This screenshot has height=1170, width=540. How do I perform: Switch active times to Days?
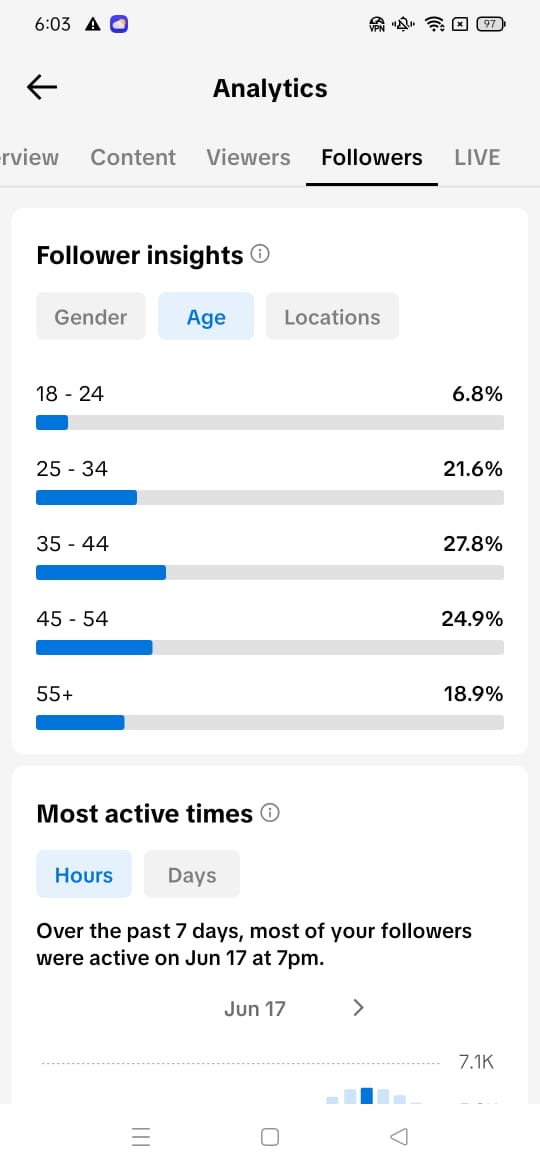(192, 874)
